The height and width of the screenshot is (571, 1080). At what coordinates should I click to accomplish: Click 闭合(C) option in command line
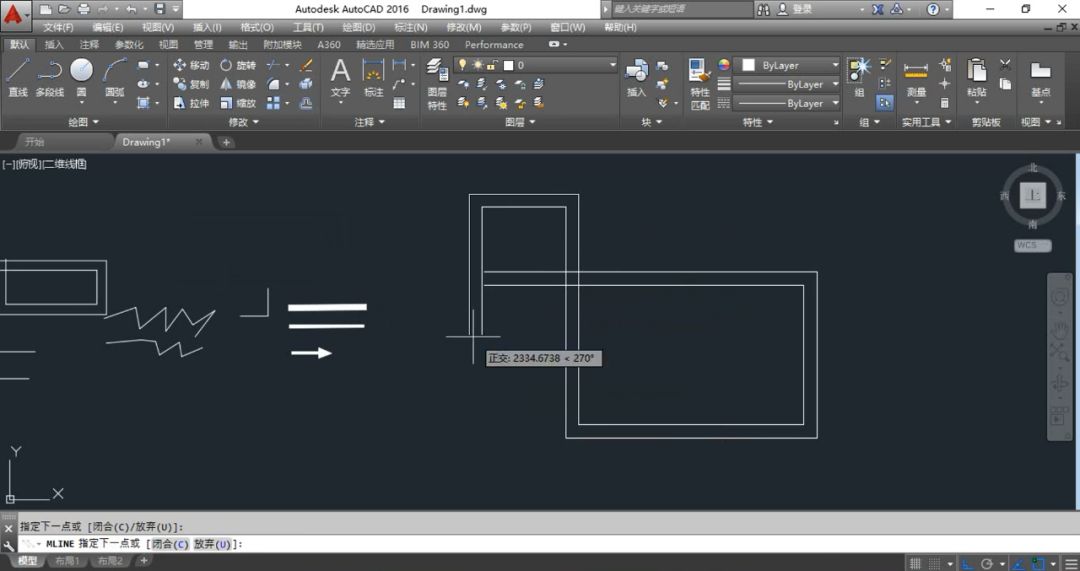point(169,544)
